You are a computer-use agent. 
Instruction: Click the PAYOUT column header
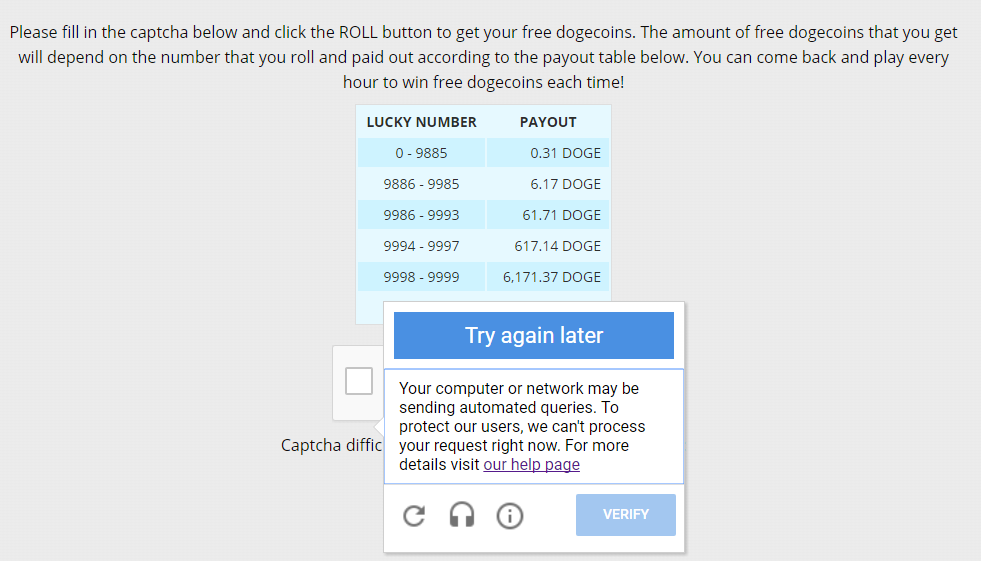(548, 122)
